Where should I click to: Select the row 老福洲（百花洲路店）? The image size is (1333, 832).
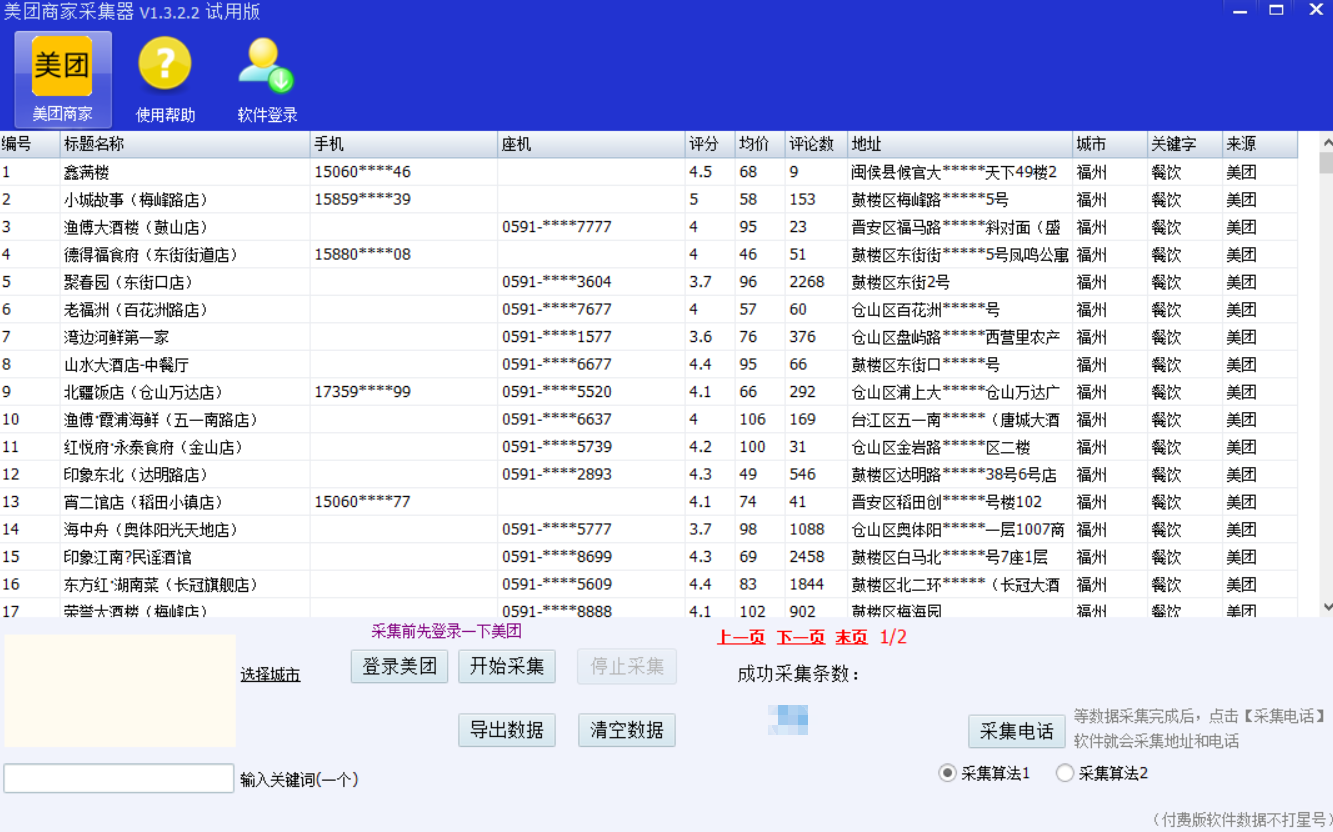point(649,310)
